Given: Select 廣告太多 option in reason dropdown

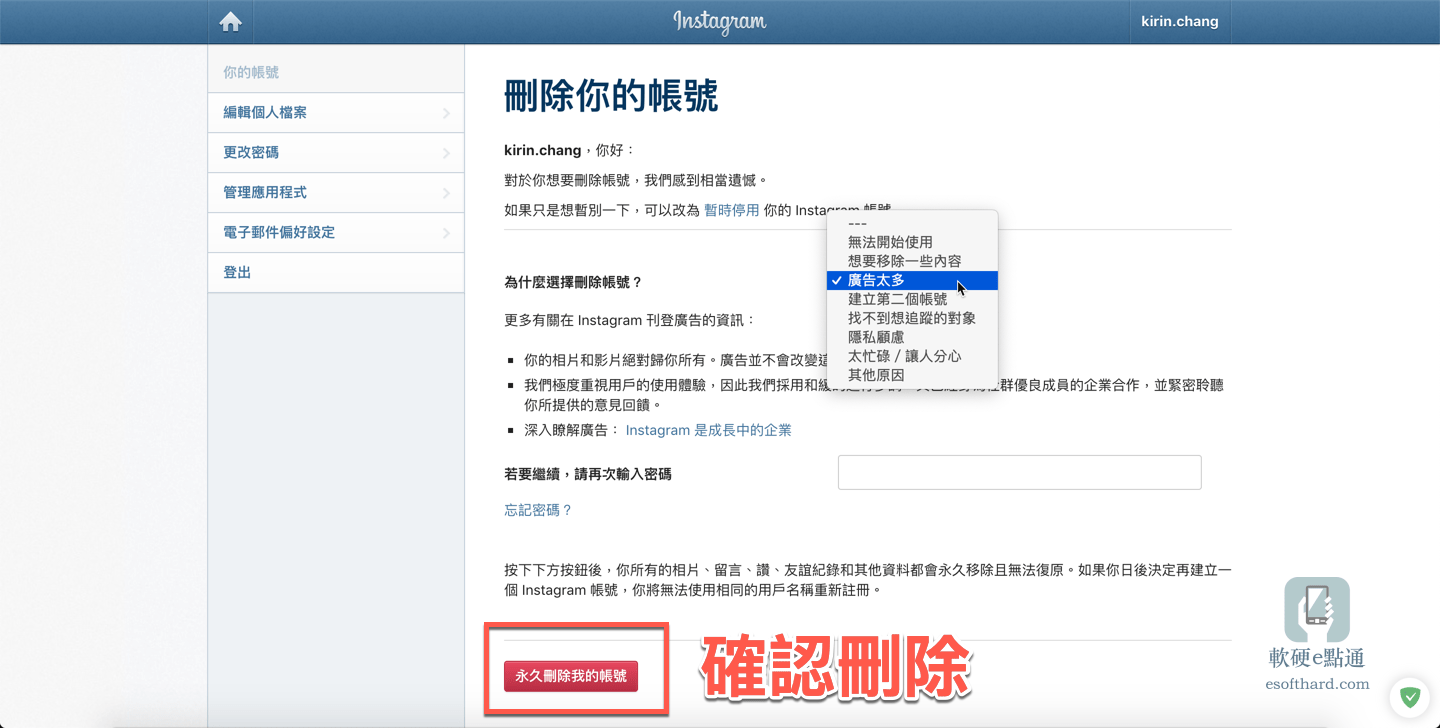Looking at the screenshot, I should coord(912,280).
